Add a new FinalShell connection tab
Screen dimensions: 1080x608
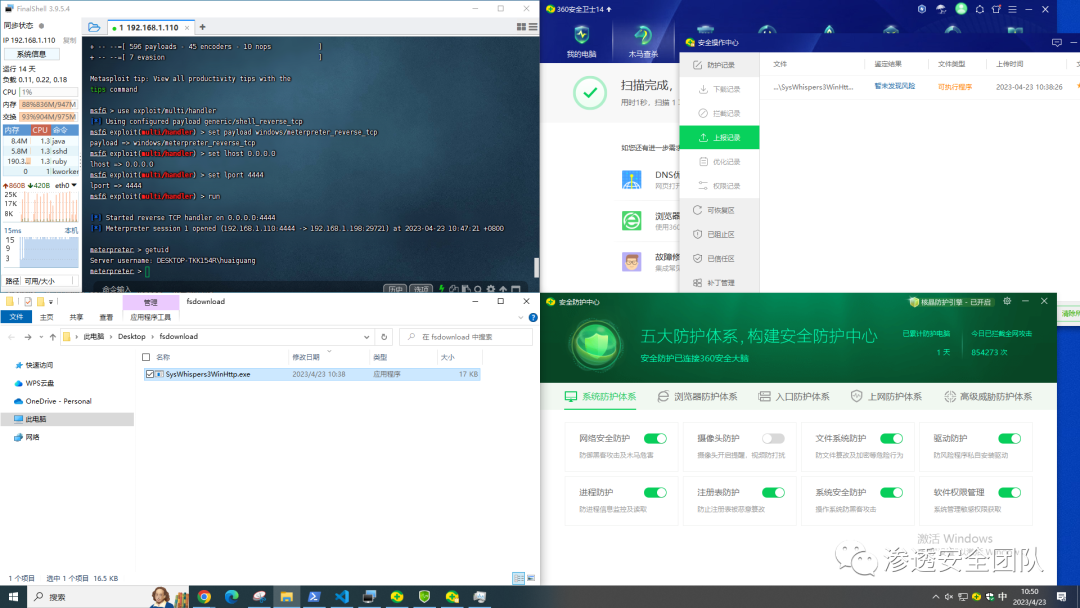[x=202, y=28]
